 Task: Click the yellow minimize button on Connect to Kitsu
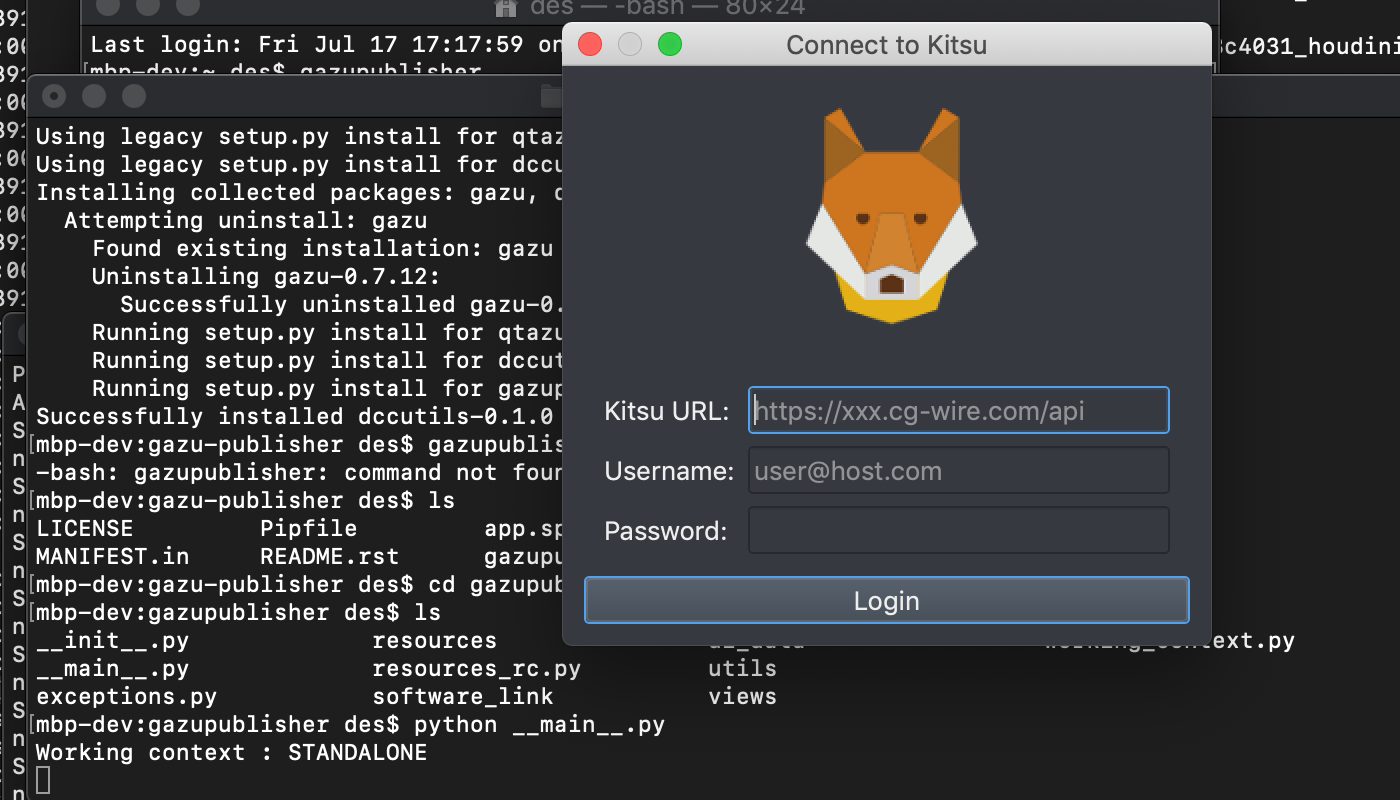[x=630, y=44]
